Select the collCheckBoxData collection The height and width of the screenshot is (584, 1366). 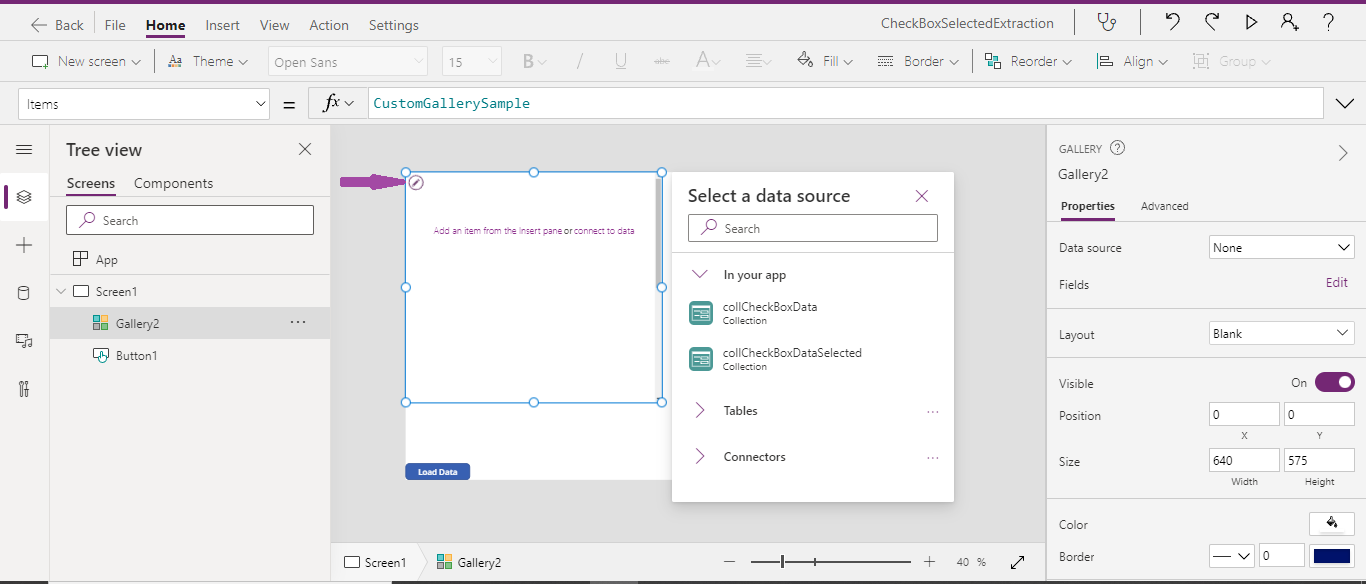[x=770, y=312]
